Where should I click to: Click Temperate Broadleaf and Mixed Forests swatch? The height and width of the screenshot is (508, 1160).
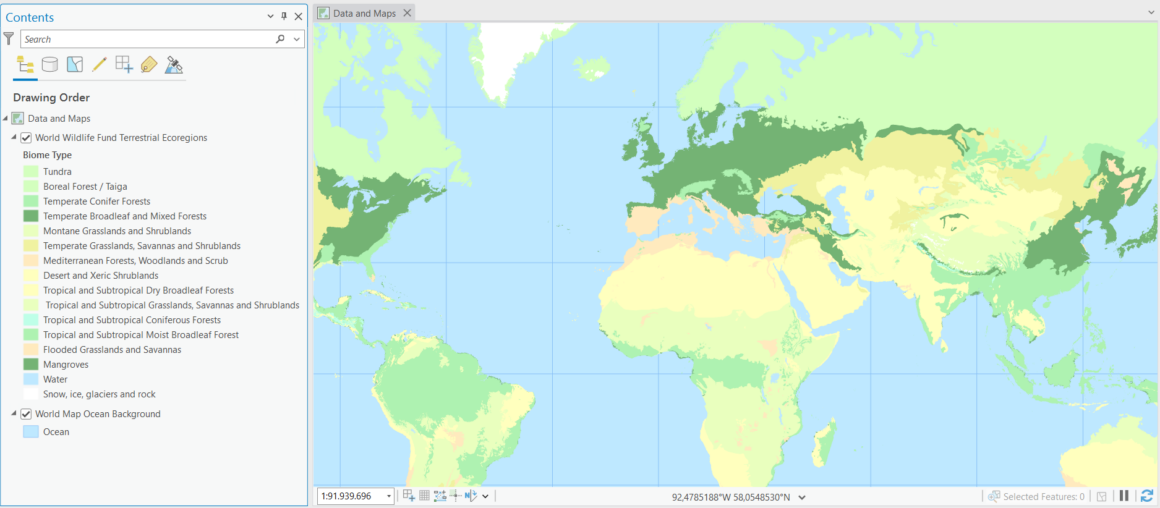[x=30, y=216]
